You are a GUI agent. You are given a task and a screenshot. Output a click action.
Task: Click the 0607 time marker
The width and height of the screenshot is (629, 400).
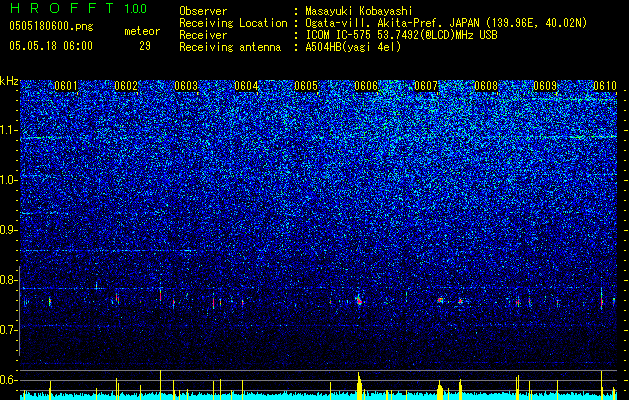coord(426,86)
